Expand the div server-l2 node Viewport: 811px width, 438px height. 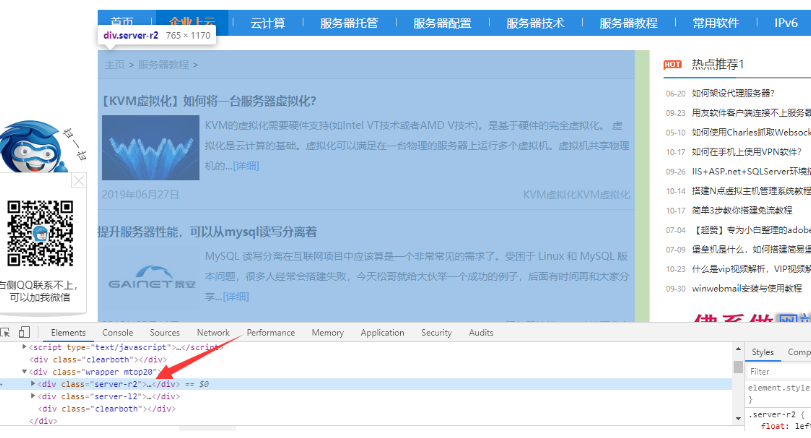click(33, 396)
